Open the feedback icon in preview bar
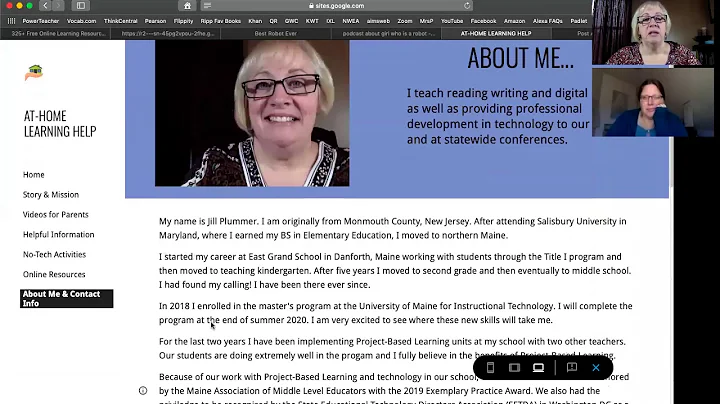This screenshot has width=720, height=404. tap(572, 368)
